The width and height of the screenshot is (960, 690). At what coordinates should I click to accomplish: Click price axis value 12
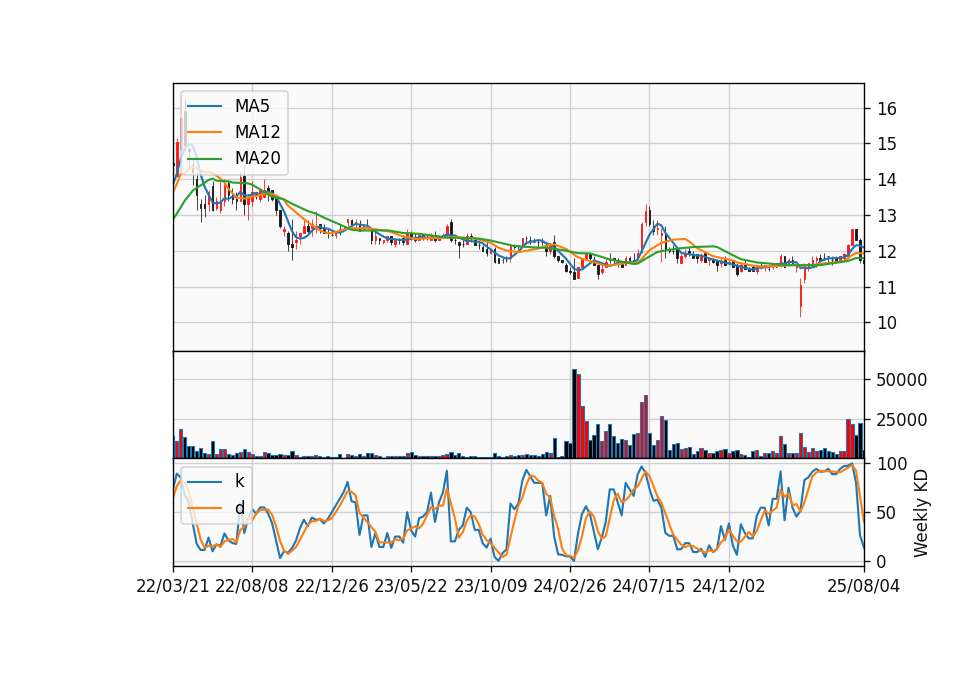[x=887, y=252]
